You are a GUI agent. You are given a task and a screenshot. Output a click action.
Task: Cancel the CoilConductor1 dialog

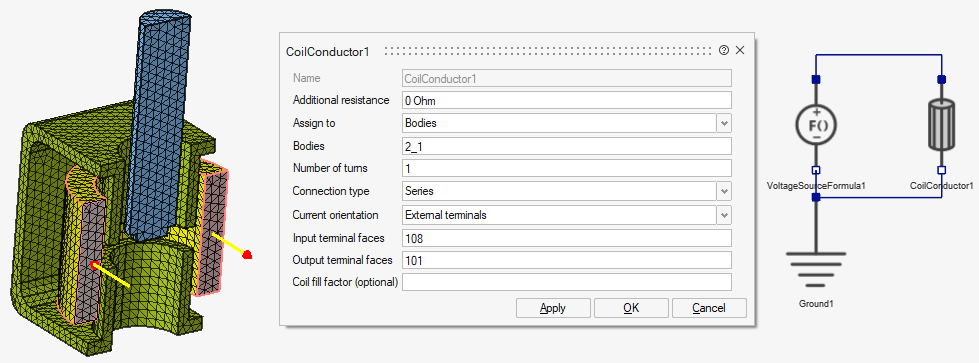point(709,308)
